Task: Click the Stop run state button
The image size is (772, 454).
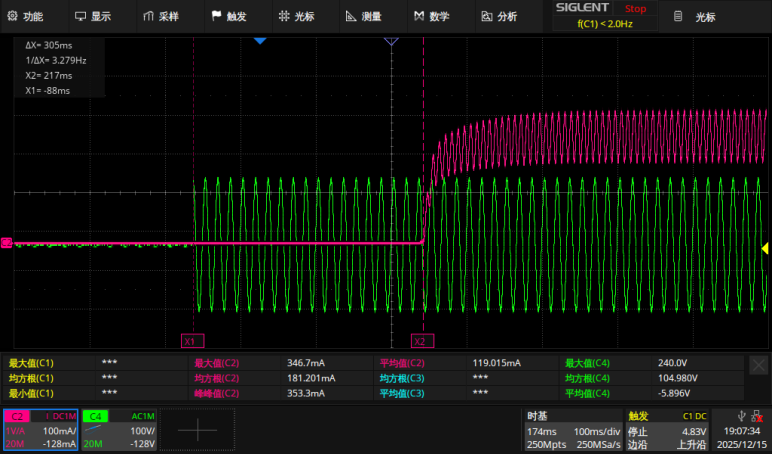Action: 635,8
